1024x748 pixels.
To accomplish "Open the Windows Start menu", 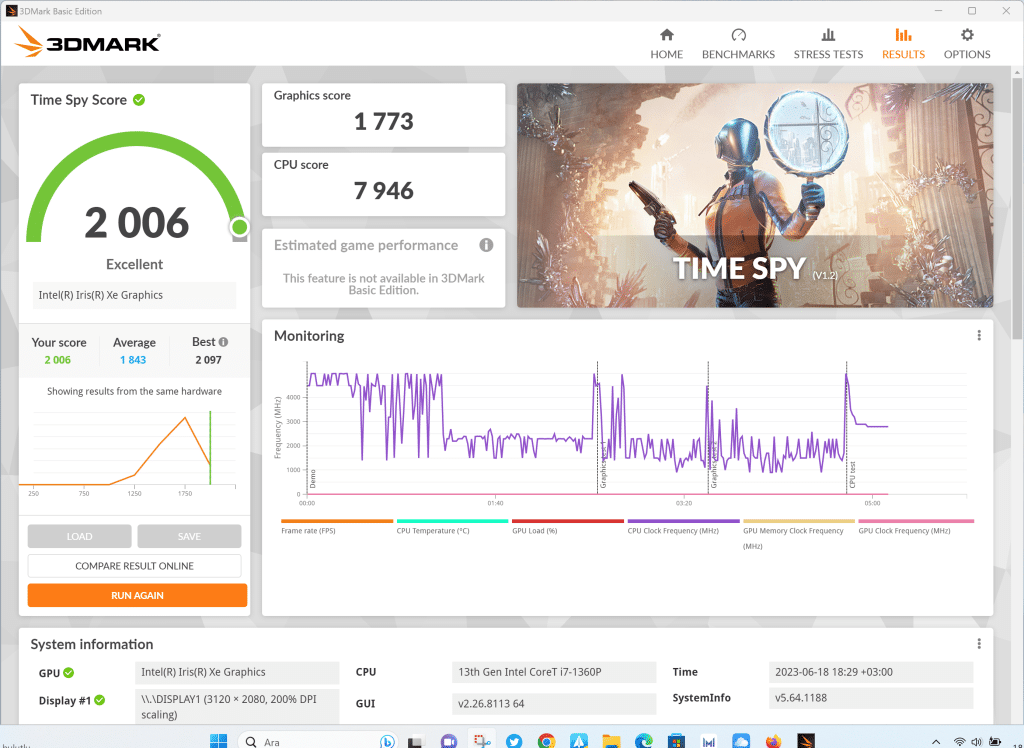I will coord(218,741).
